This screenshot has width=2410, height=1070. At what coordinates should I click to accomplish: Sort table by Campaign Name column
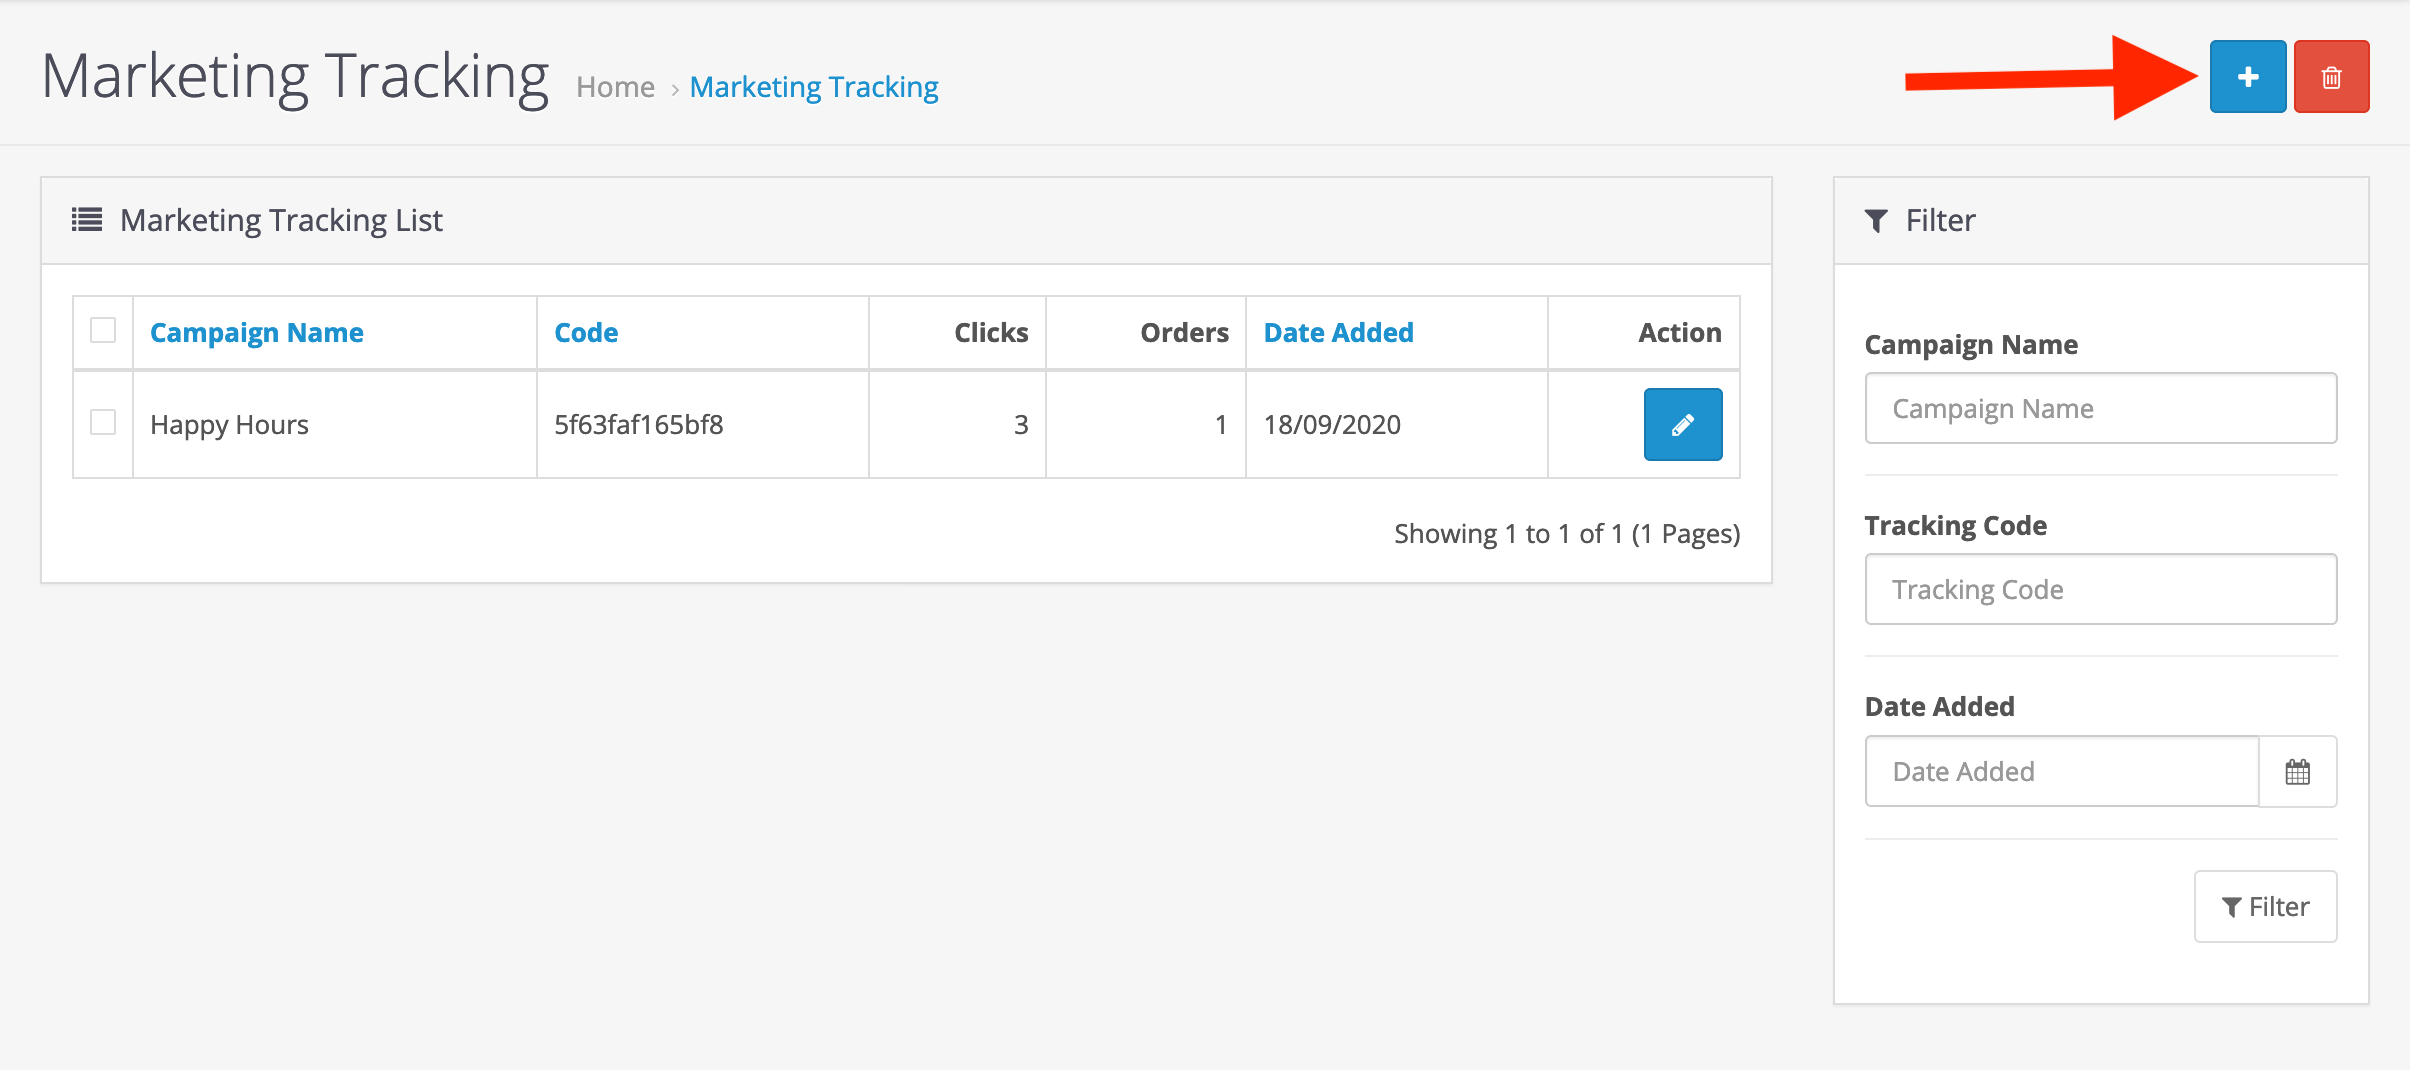point(256,333)
